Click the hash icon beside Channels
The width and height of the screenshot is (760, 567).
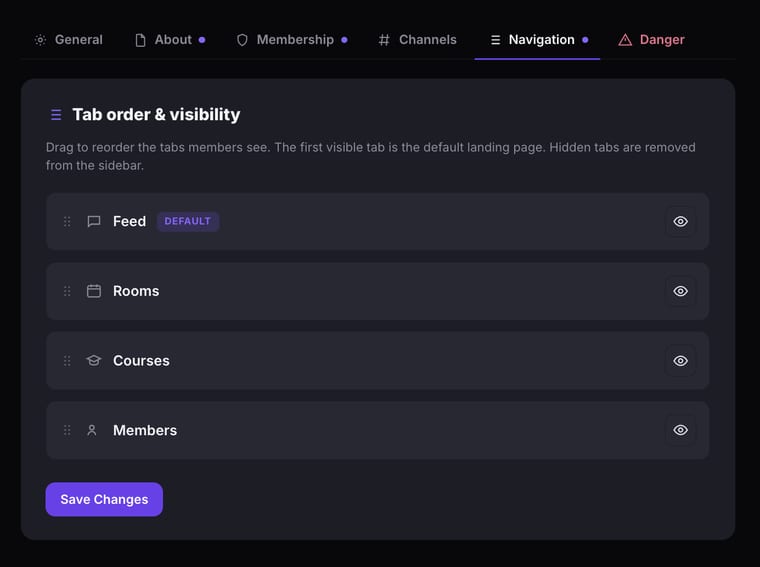click(384, 40)
